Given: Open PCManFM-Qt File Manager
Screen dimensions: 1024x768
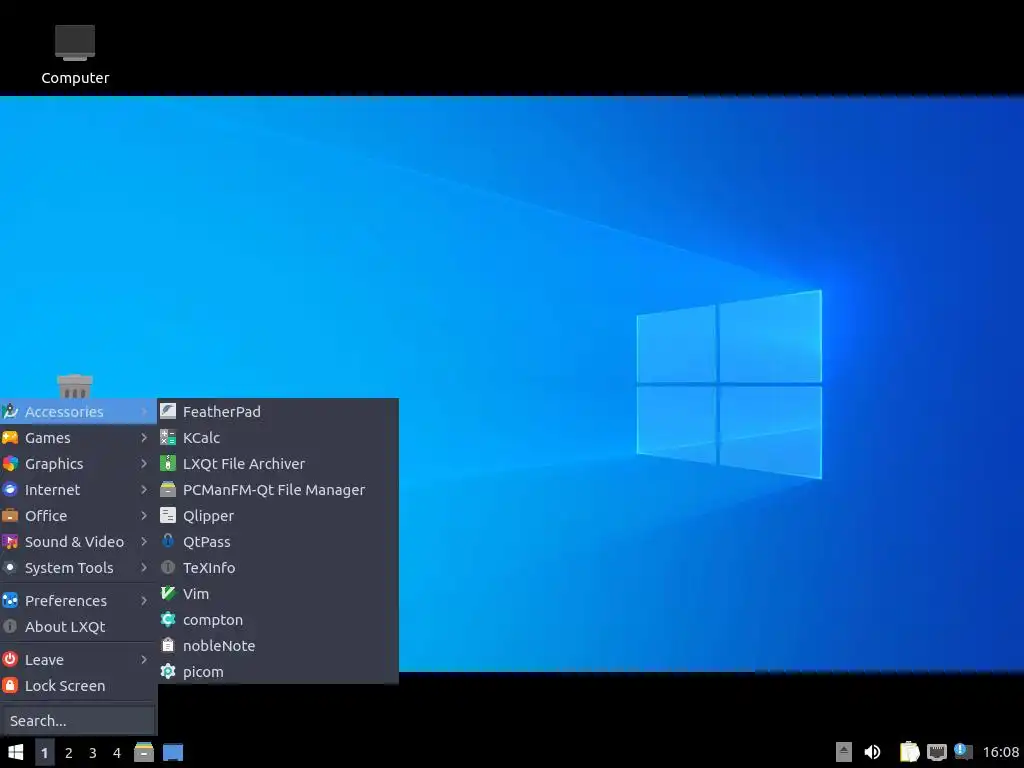Looking at the screenshot, I should click(278, 490).
